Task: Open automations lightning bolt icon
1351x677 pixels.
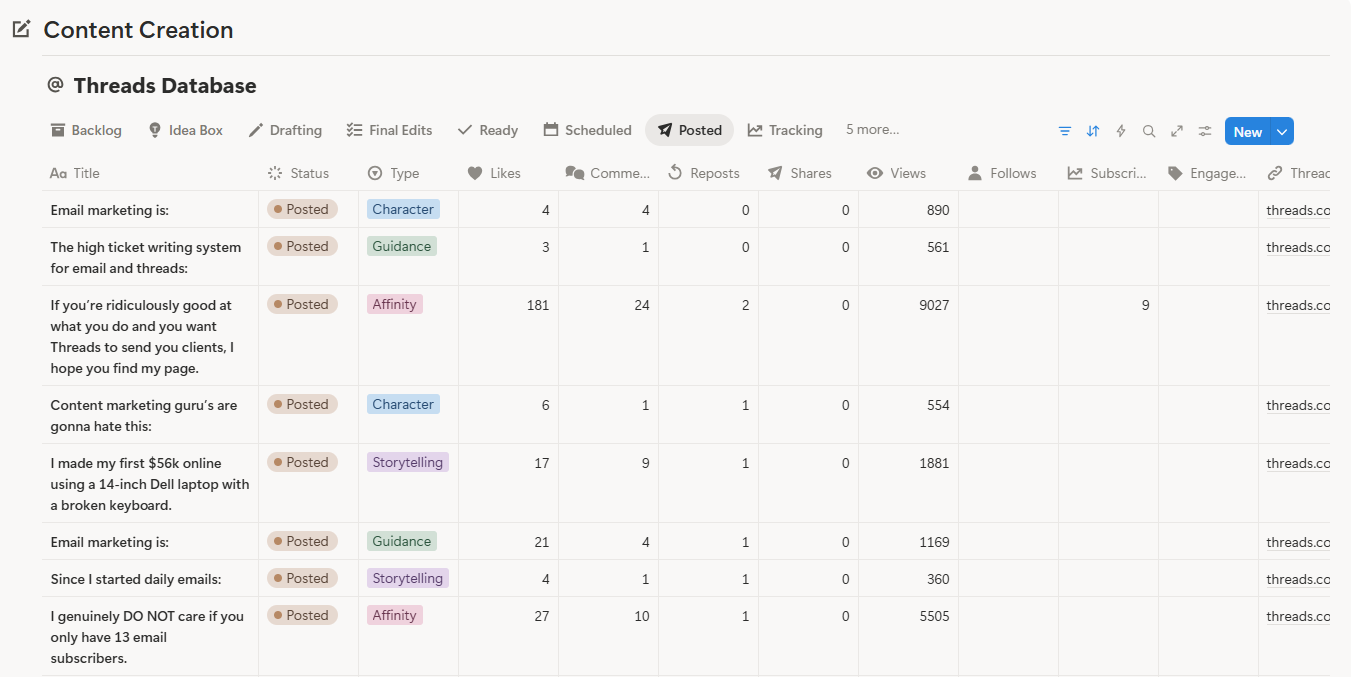Action: [x=1121, y=131]
